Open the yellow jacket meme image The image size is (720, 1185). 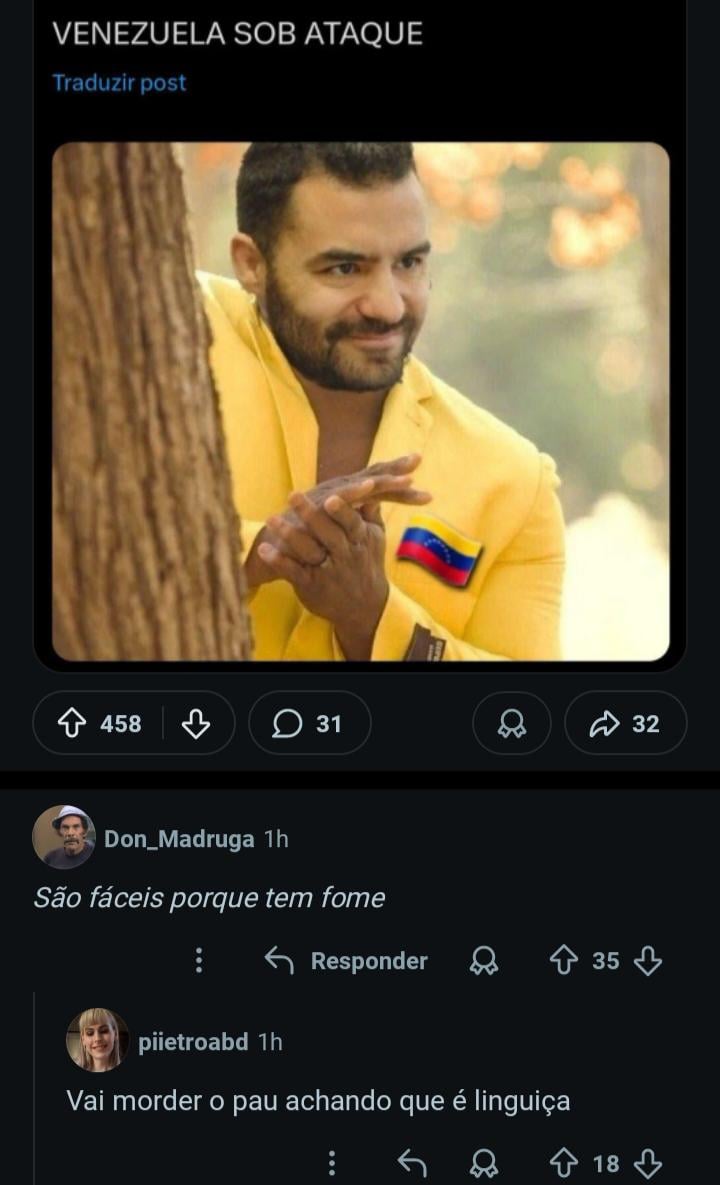(x=360, y=401)
